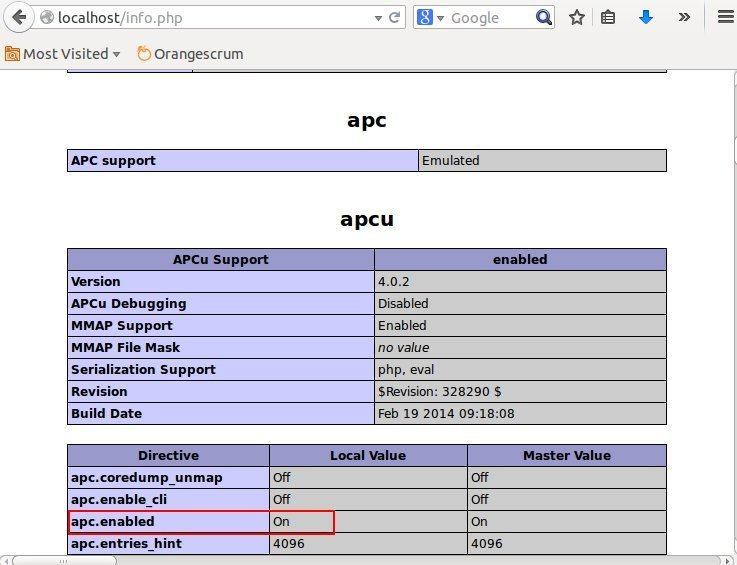This screenshot has height=565, width=737.
Task: Show bookmarks list icon
Action: [x=608, y=18]
